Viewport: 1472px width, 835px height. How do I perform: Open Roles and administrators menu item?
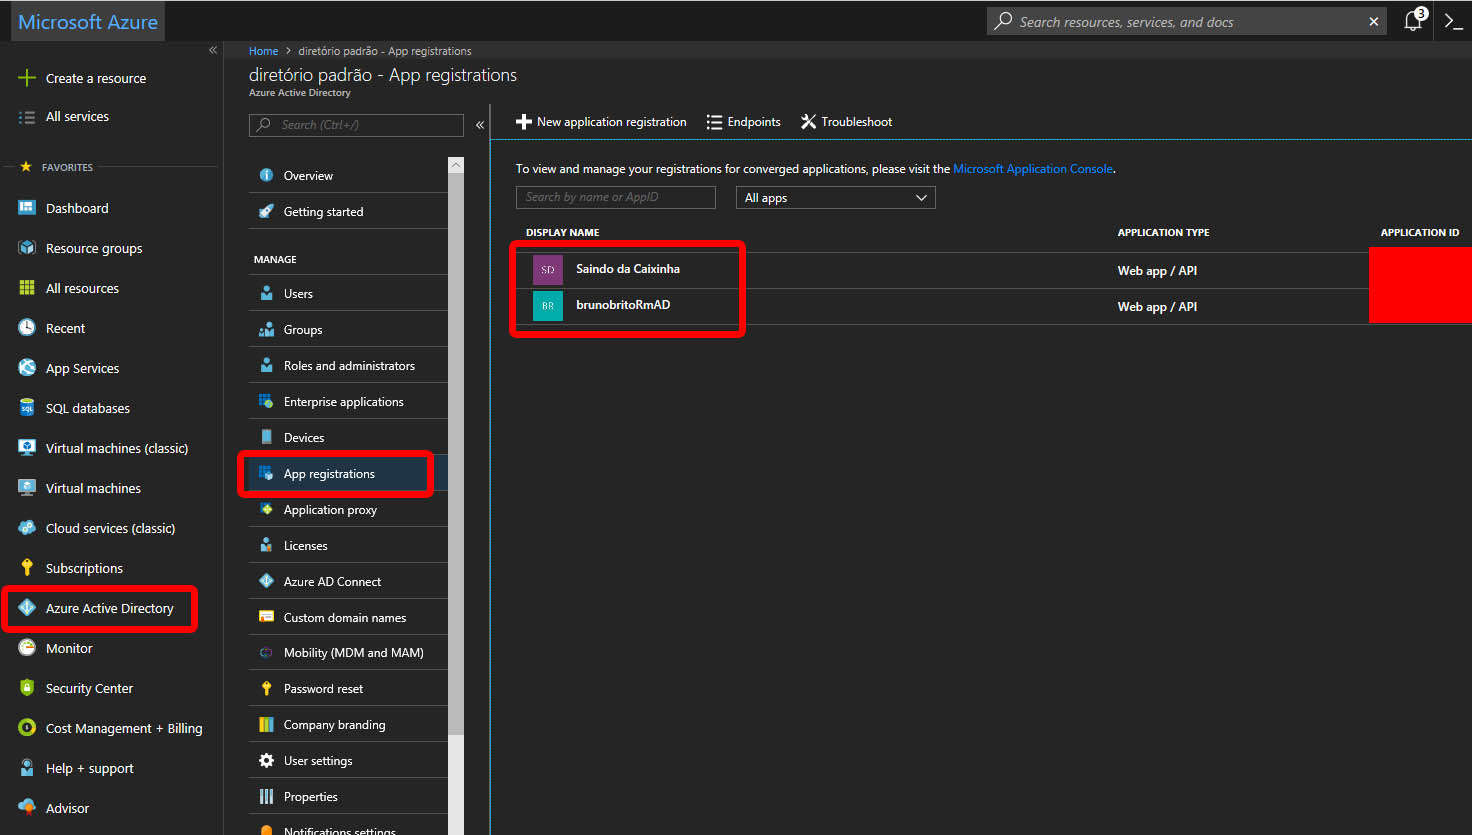pyautogui.click(x=348, y=366)
